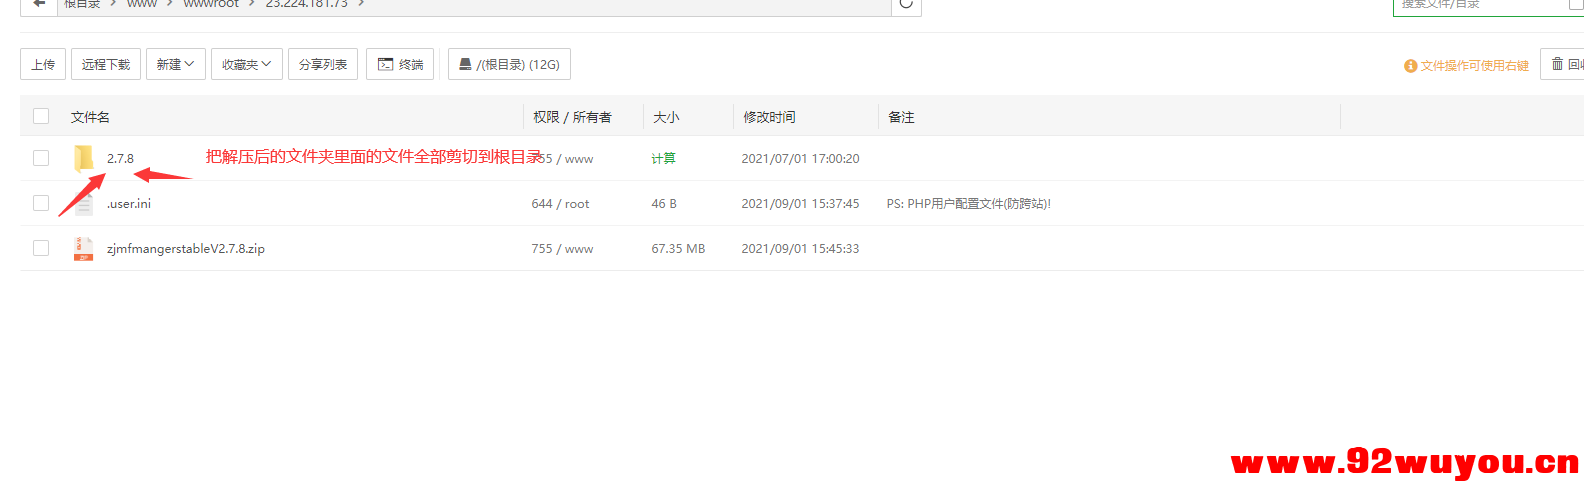Click the 备注 column header
Image resolution: width=1584 pixels, height=486 pixels.
pyautogui.click(x=901, y=117)
